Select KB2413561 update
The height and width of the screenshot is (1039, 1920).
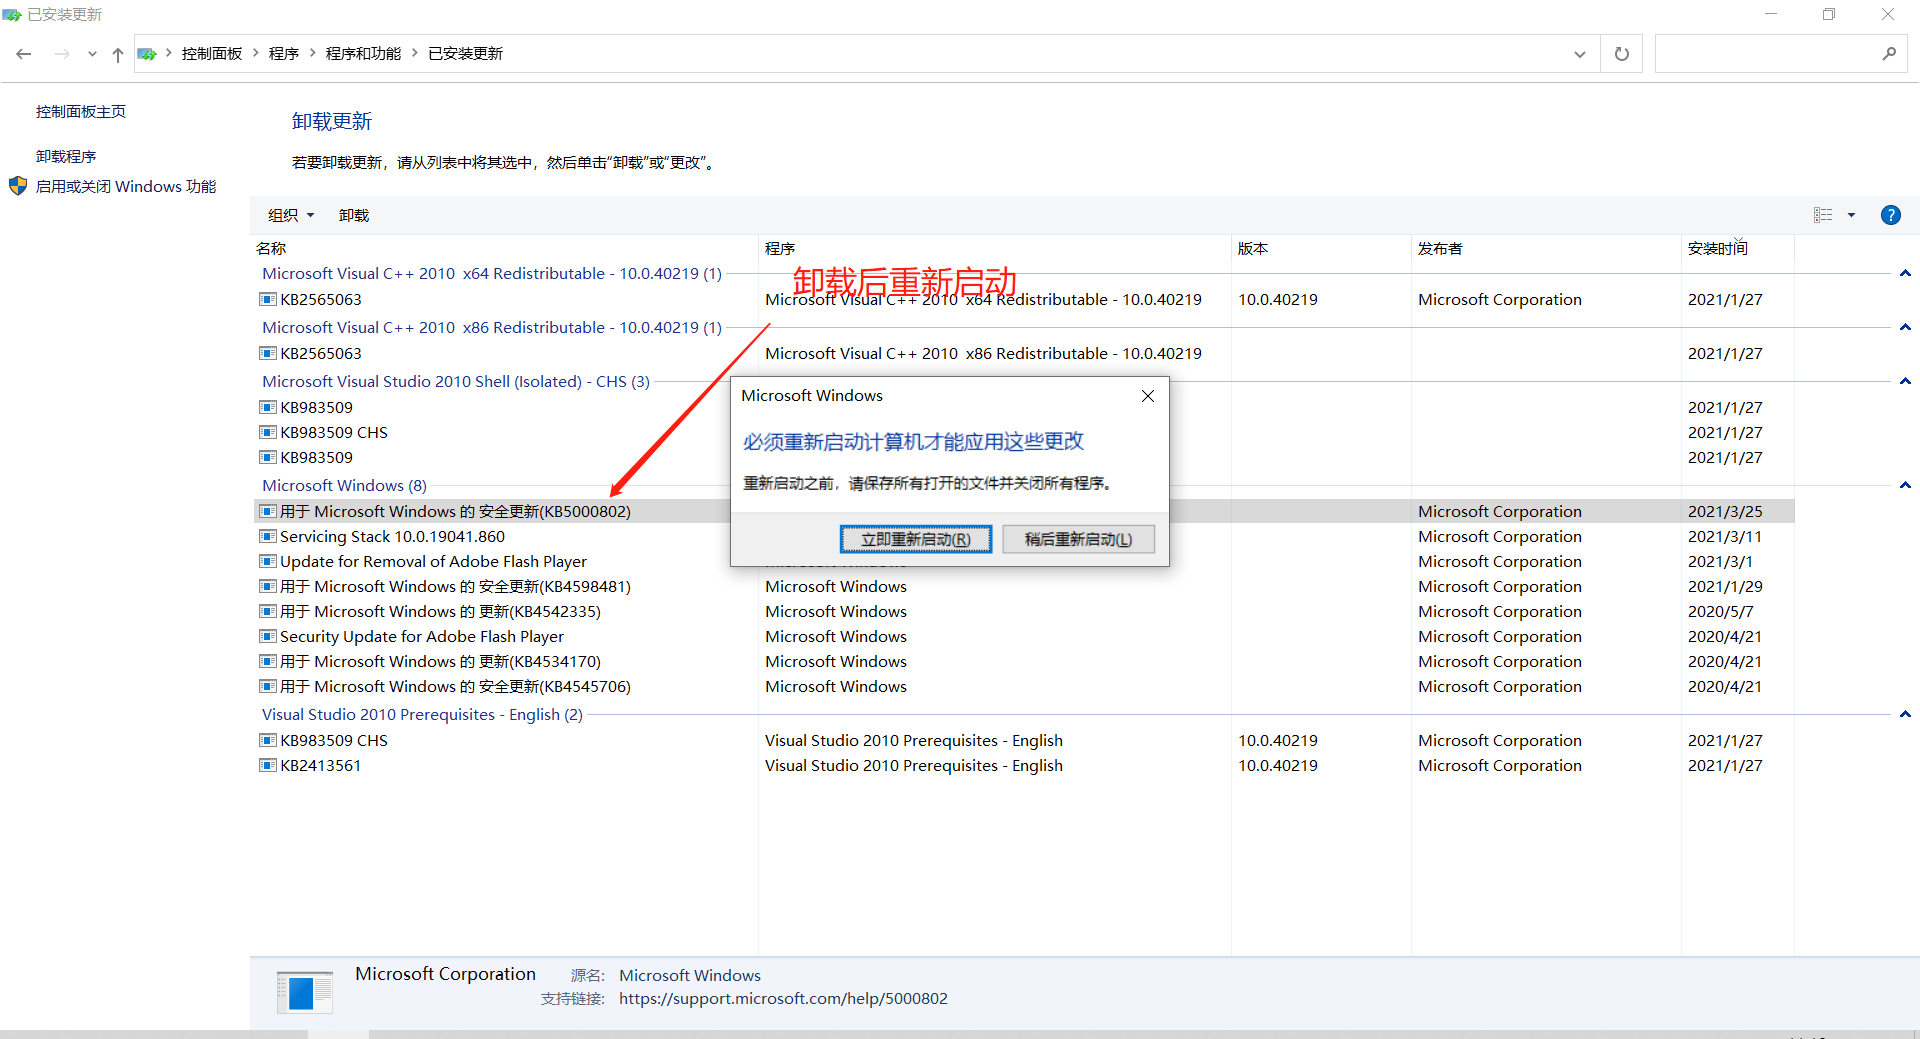click(x=321, y=766)
